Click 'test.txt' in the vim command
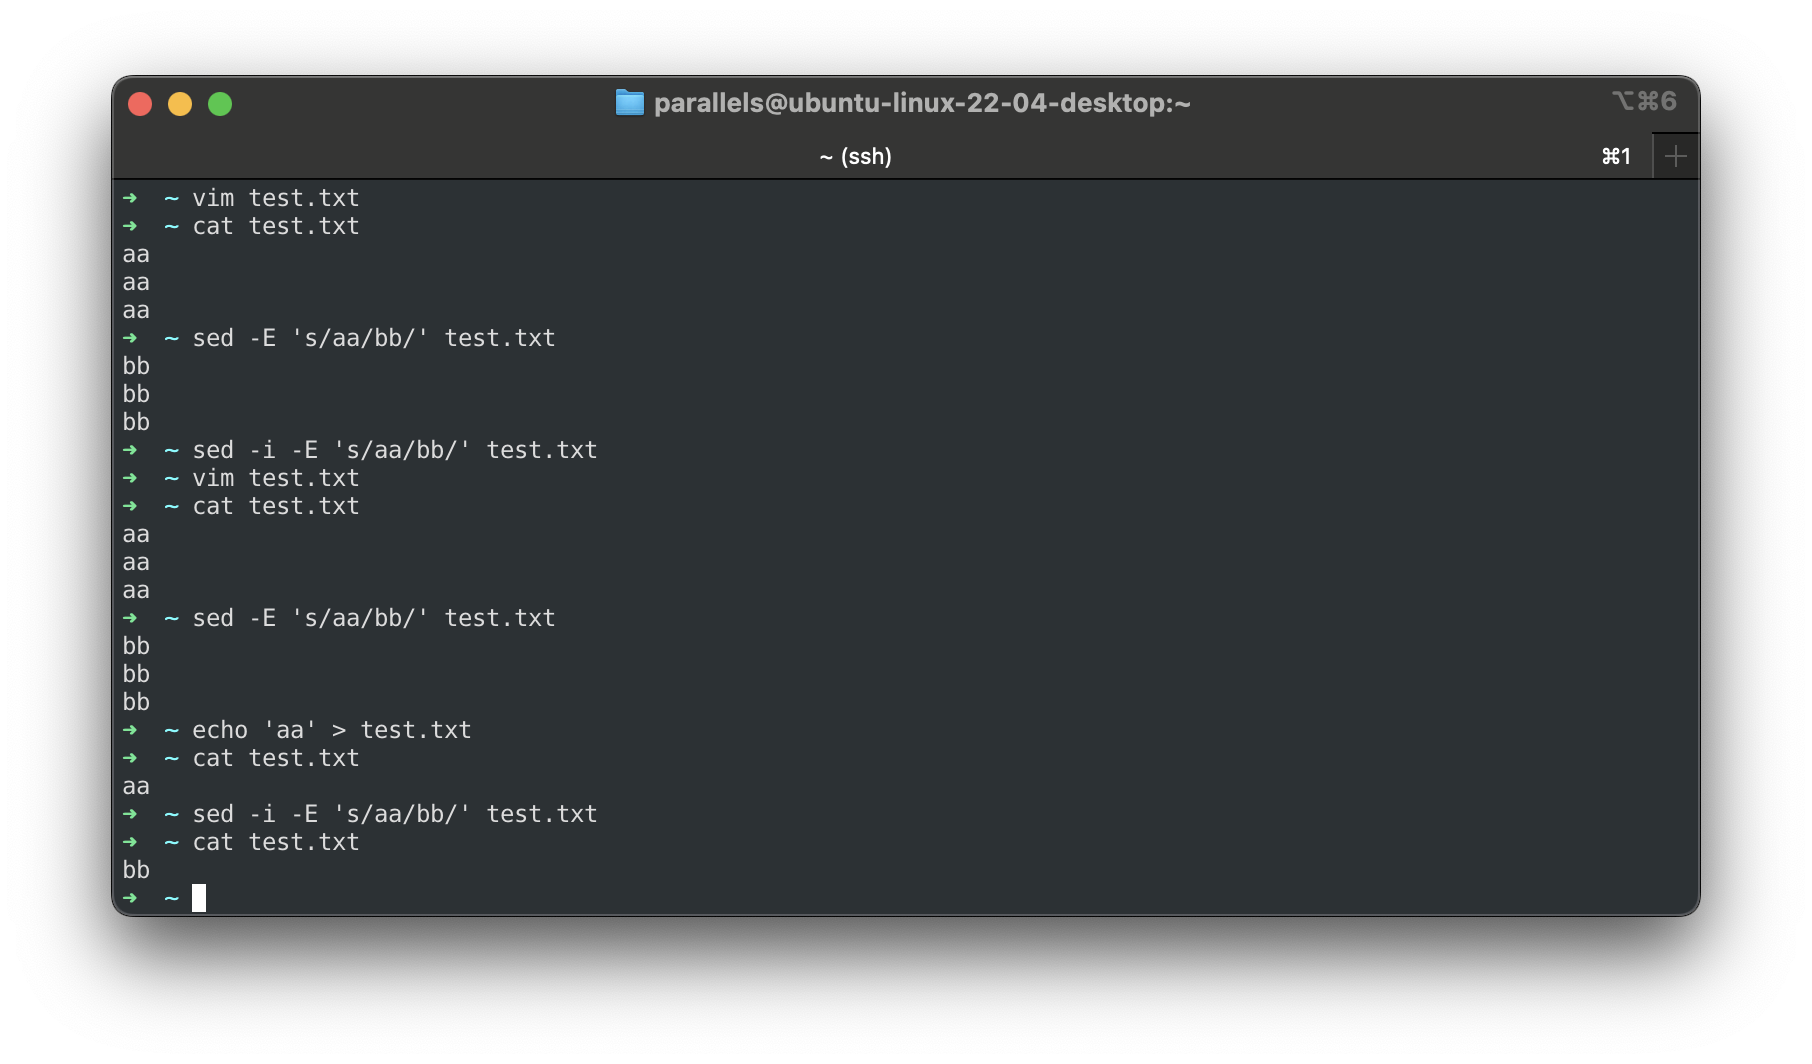Viewport: 1812px width, 1064px height. 304,198
